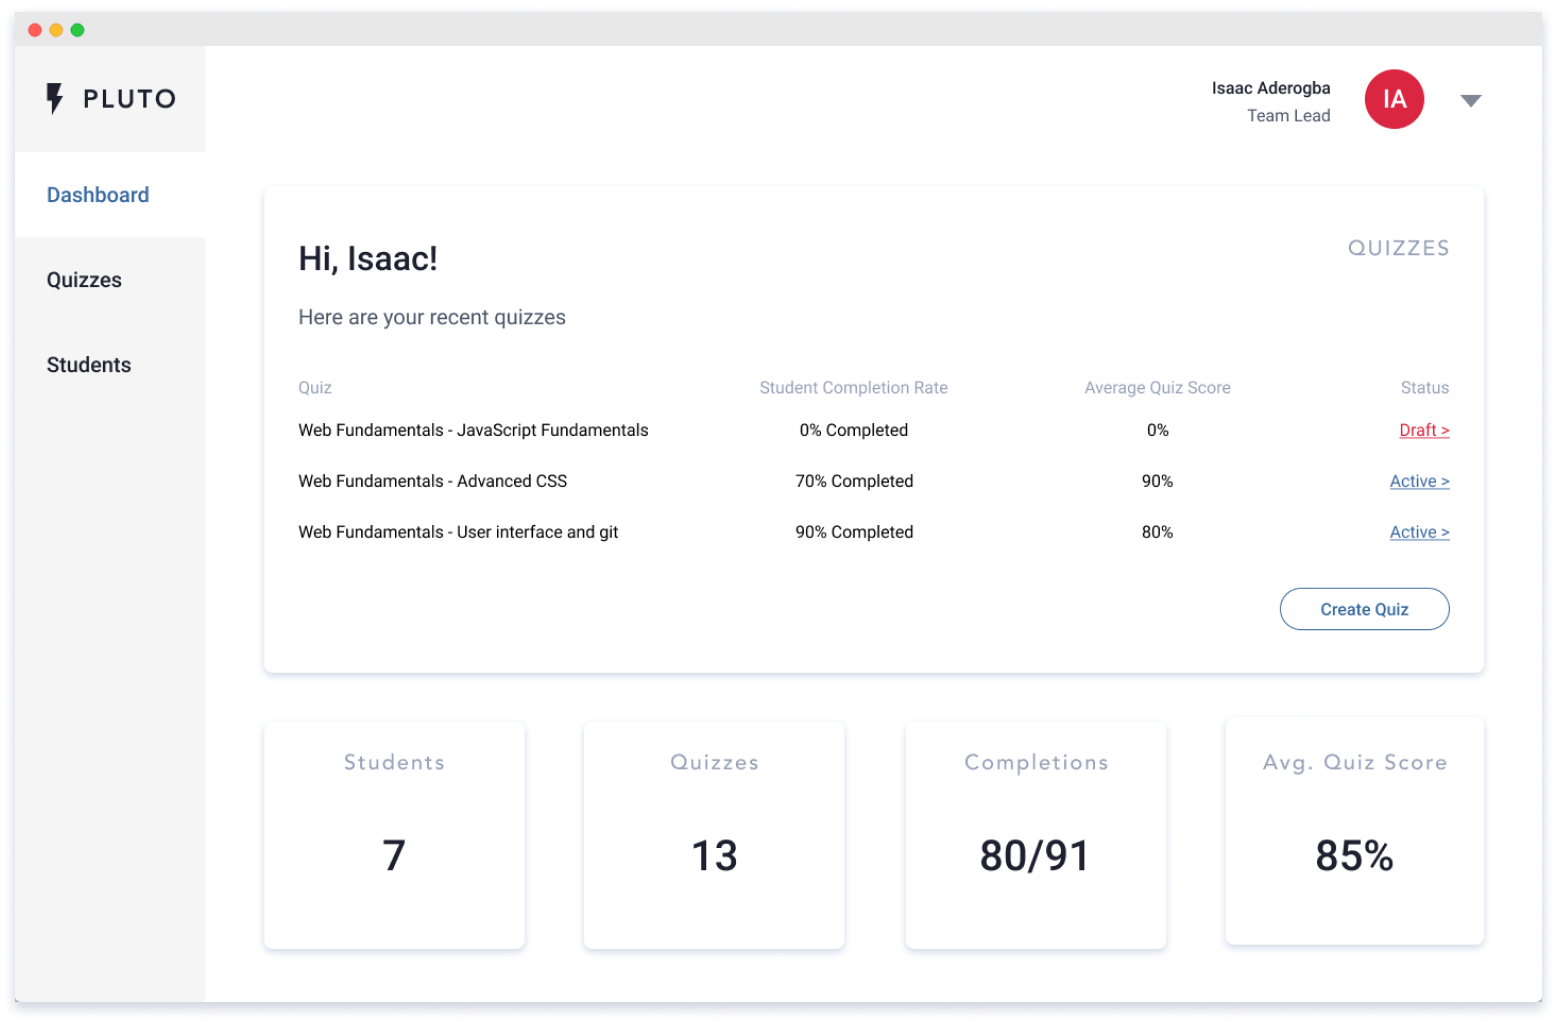Screen dimensions: 1557x1023
Task: Click the Advanced CSS quiz name
Action: point(433,481)
